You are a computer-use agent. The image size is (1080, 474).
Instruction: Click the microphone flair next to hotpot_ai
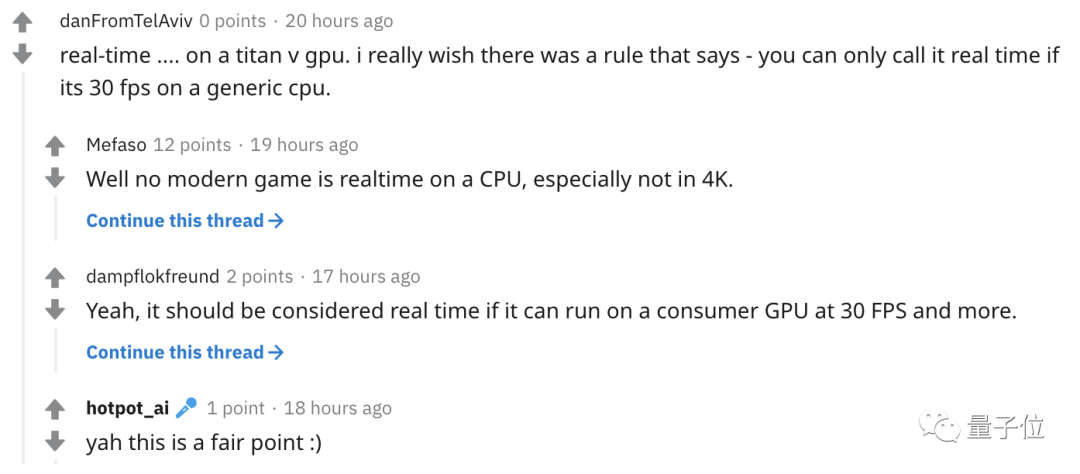pyautogui.click(x=186, y=408)
